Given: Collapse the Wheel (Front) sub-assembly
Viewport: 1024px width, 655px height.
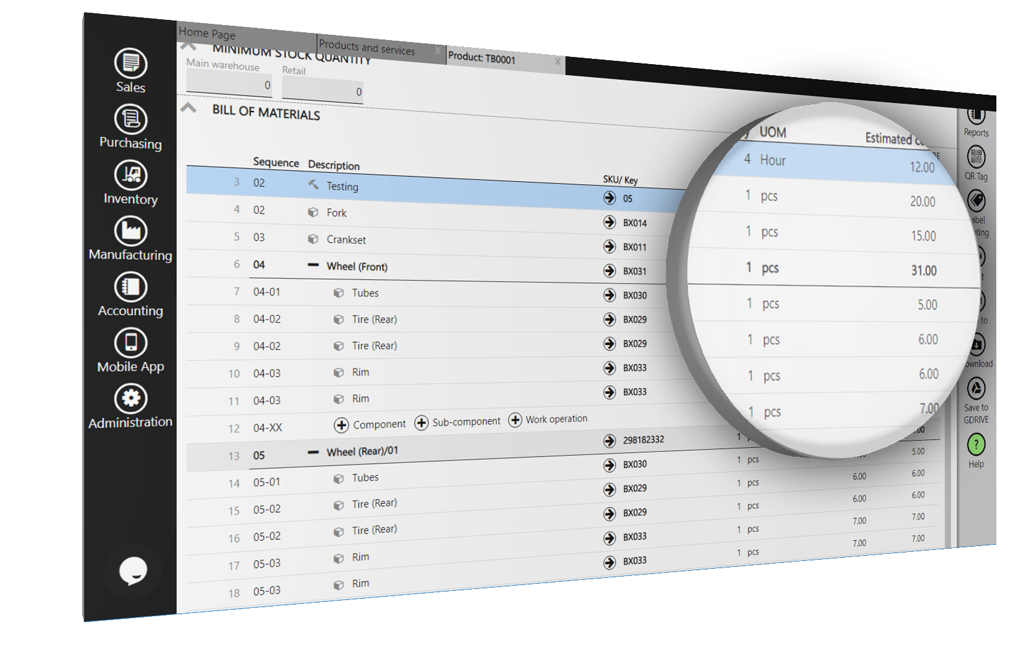Looking at the screenshot, I should (x=313, y=266).
